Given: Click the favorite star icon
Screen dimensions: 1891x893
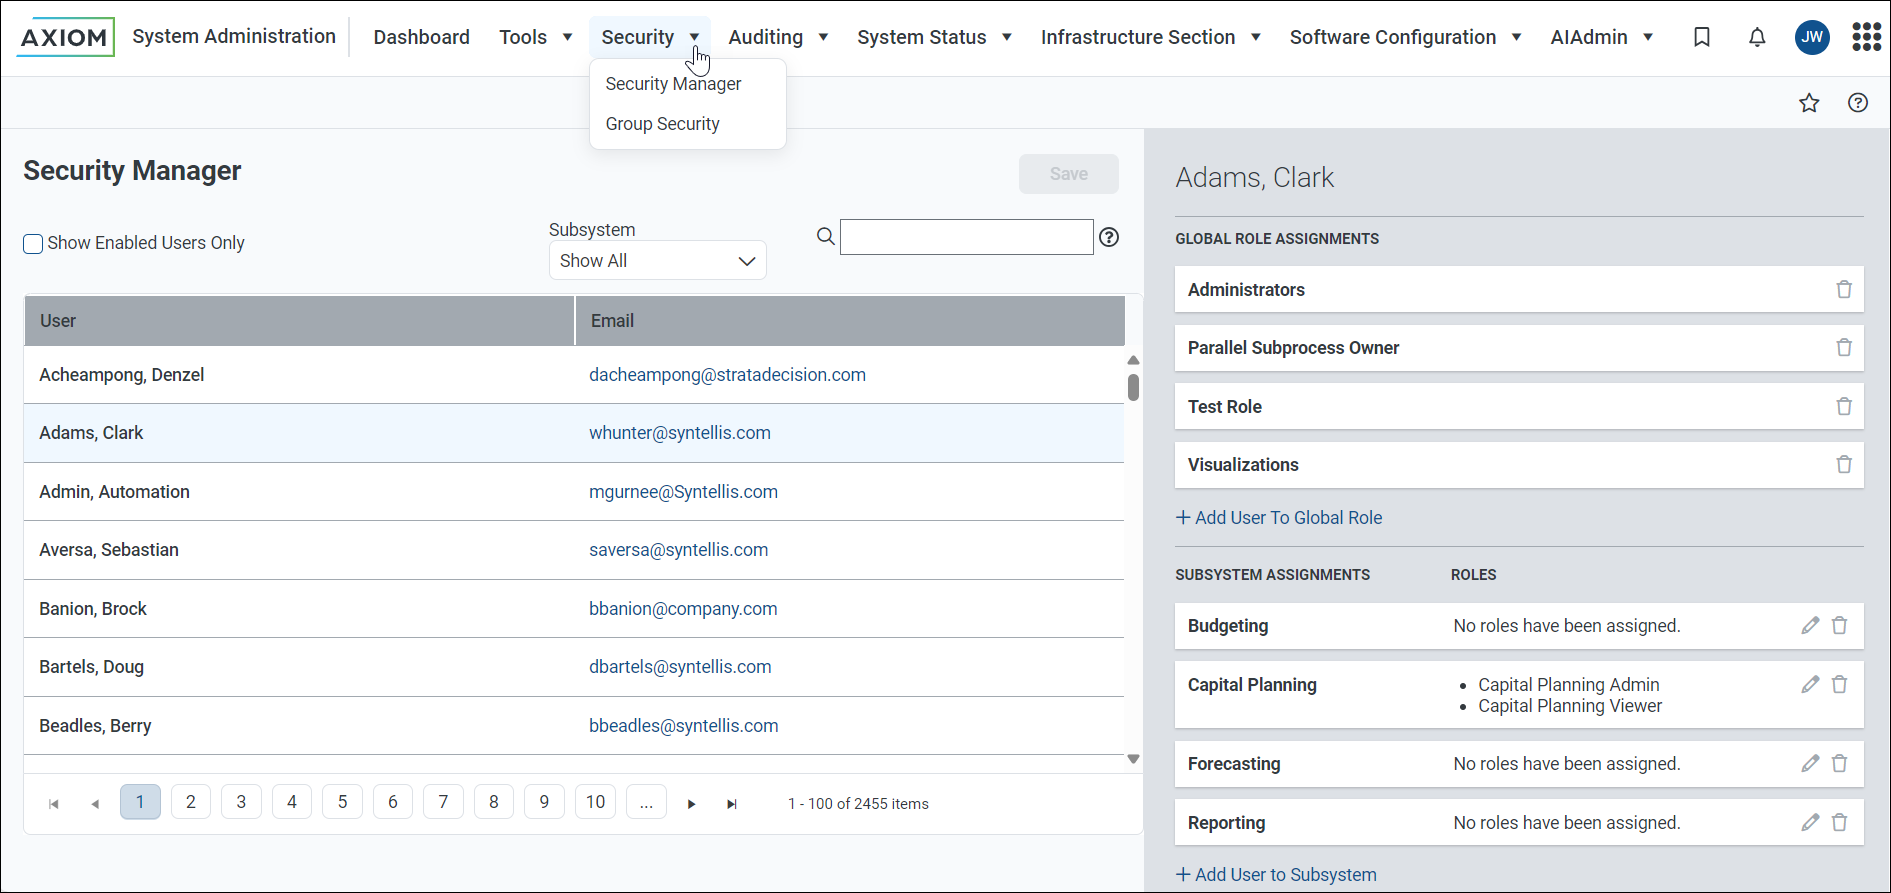Looking at the screenshot, I should click(1808, 103).
